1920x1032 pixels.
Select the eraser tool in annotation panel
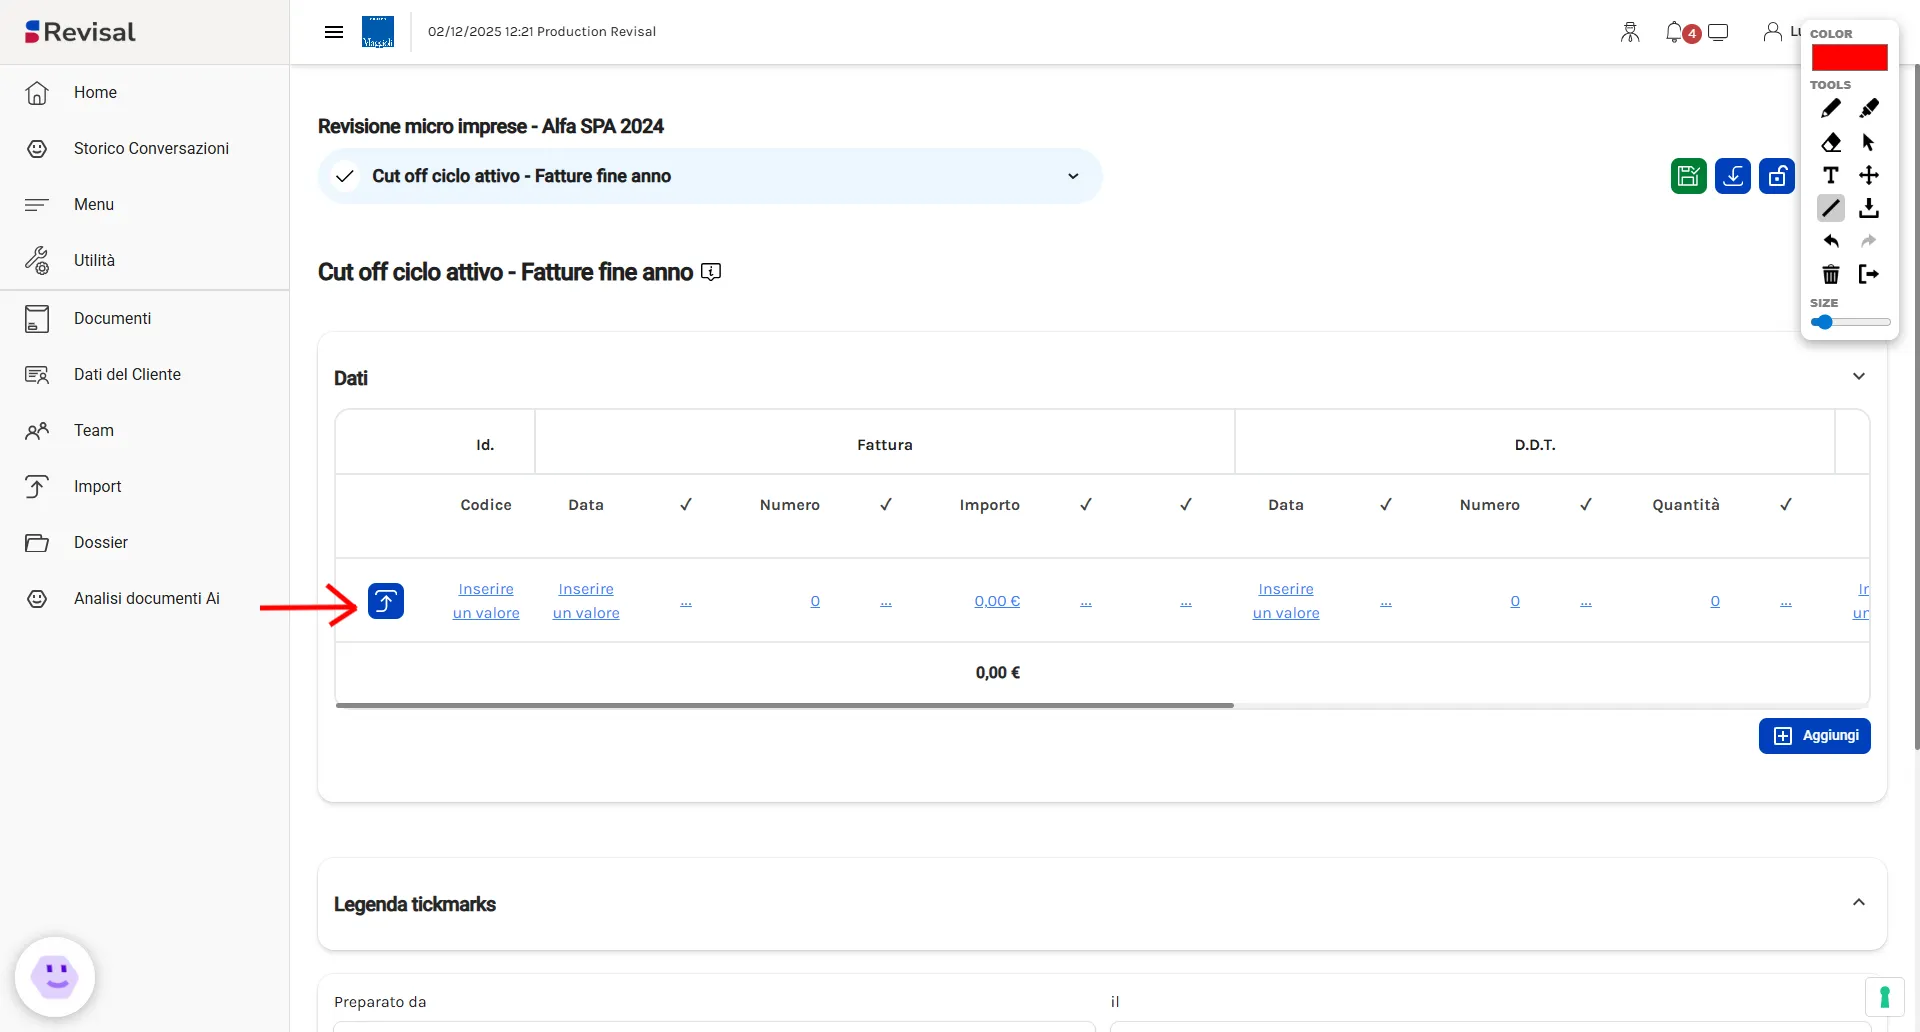[x=1830, y=142]
